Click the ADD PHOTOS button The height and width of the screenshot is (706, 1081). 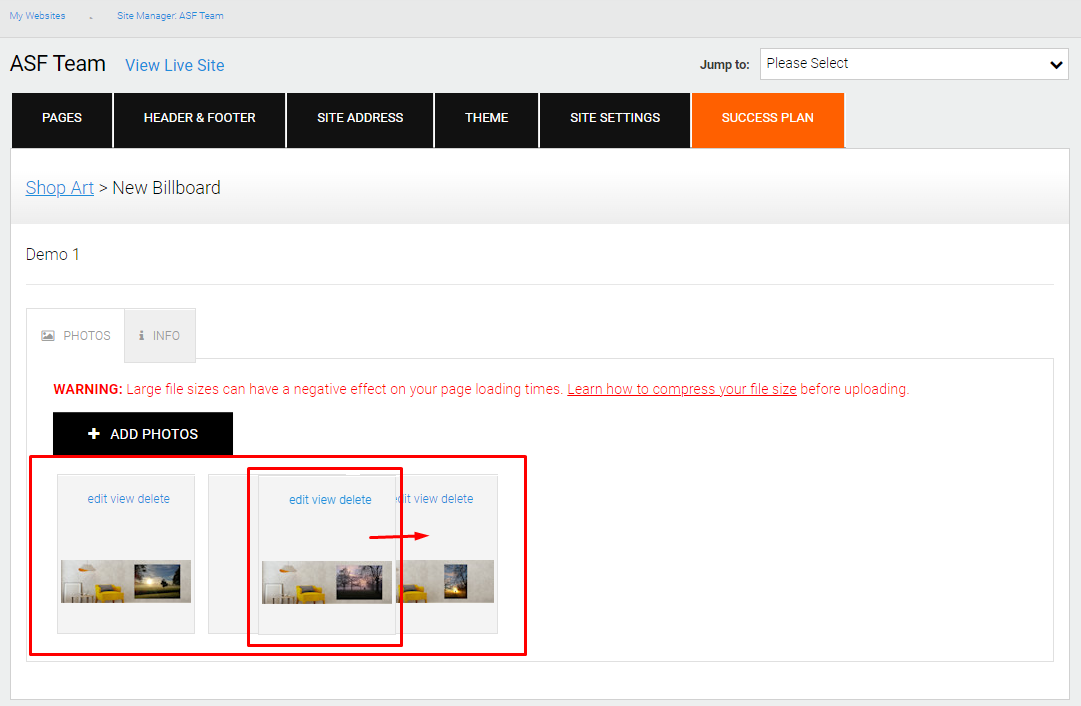pos(143,434)
